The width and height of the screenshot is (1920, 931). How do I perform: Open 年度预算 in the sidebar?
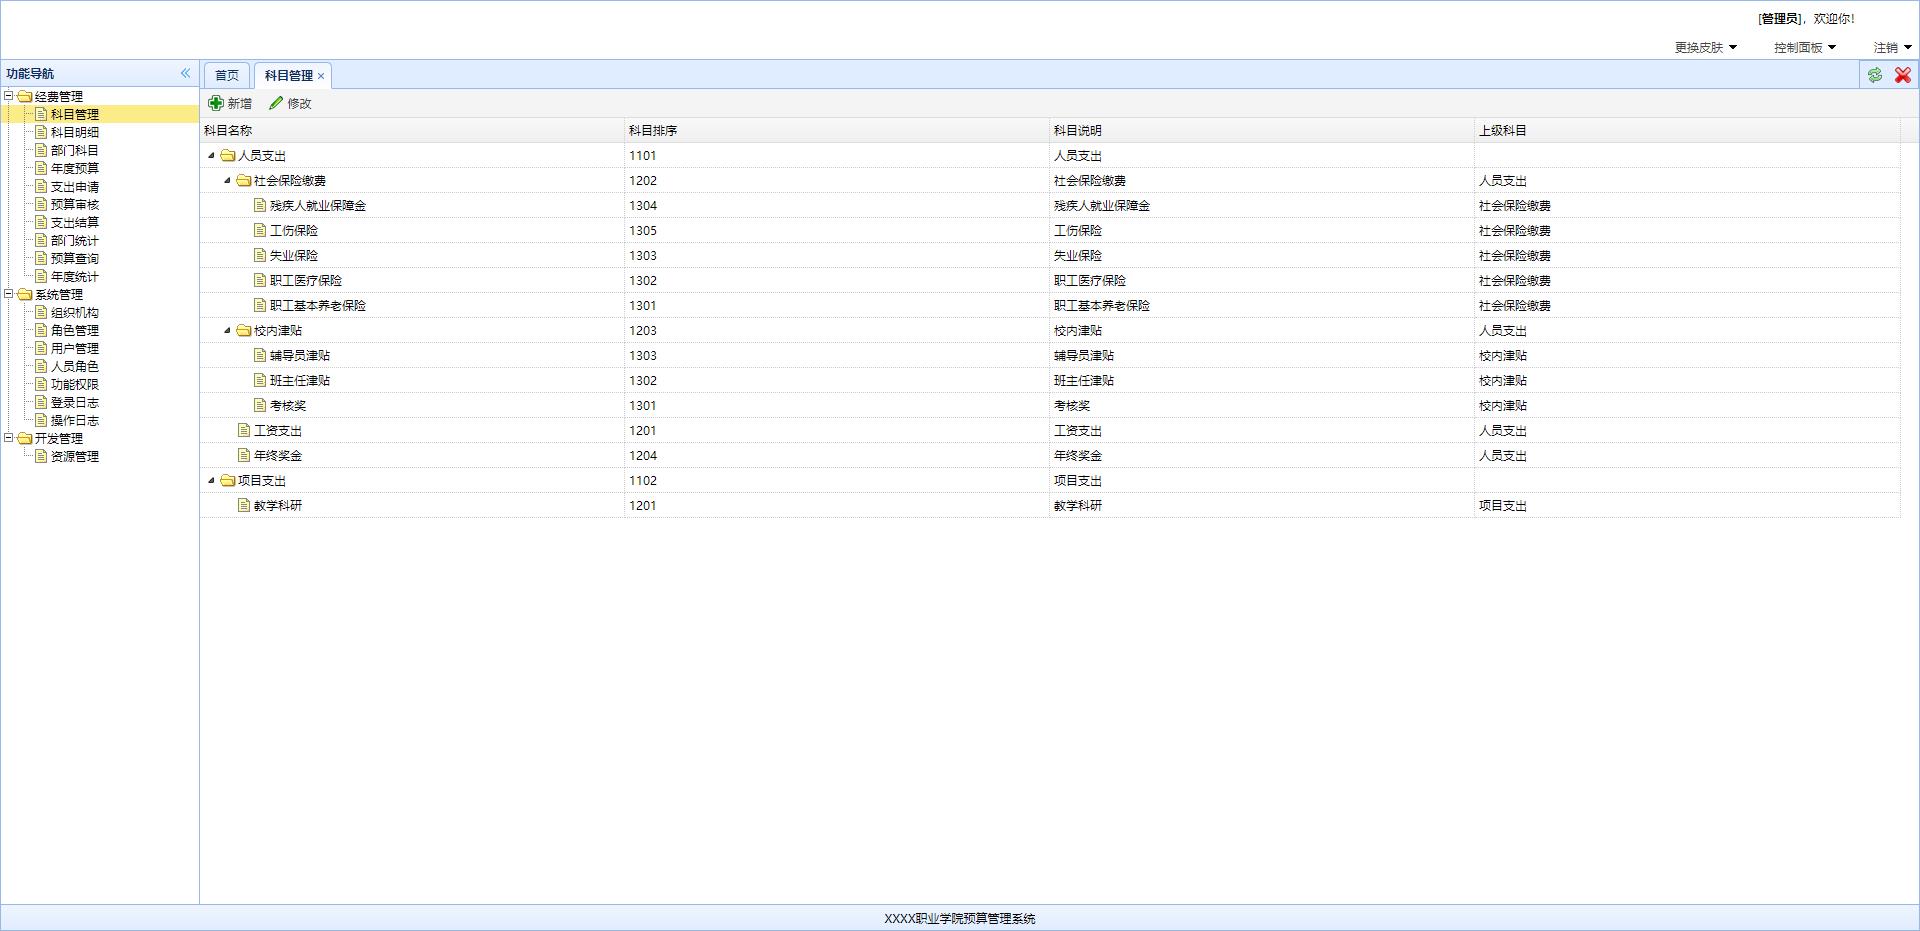[x=75, y=168]
